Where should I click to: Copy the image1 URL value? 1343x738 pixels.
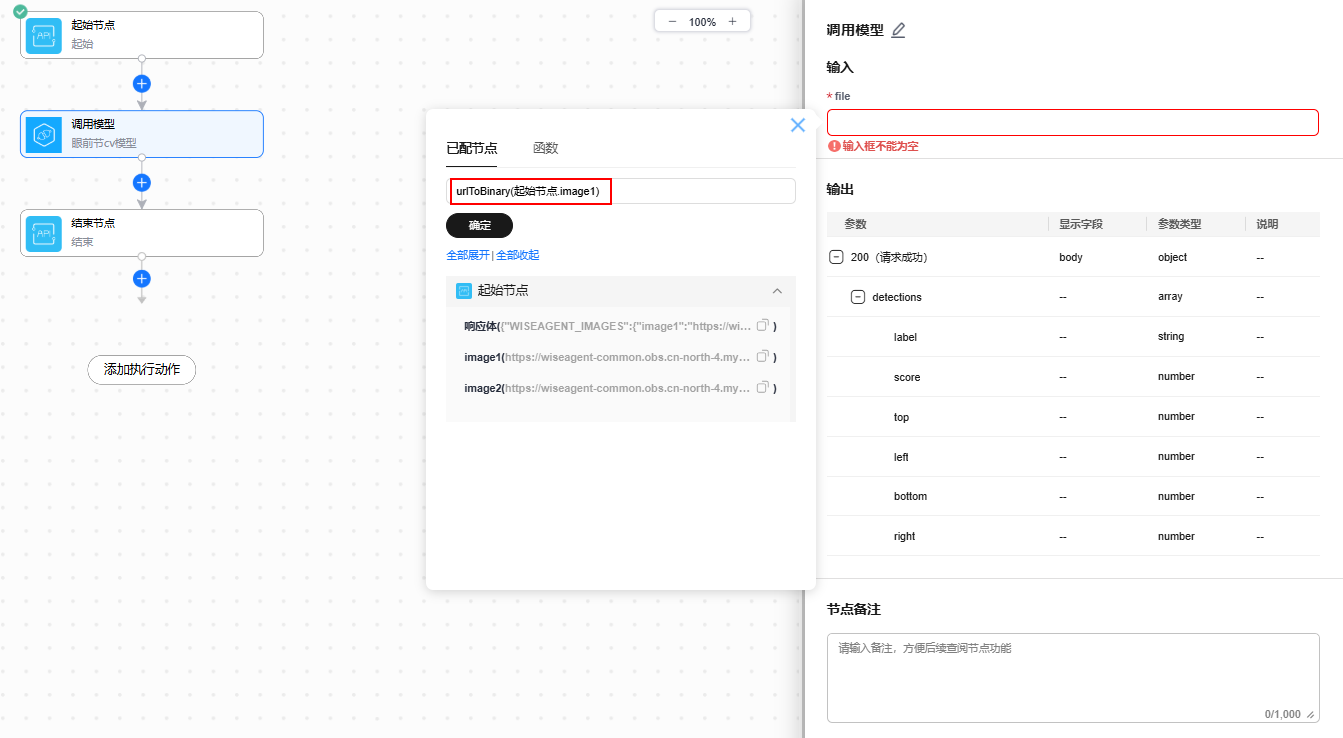[x=762, y=357]
